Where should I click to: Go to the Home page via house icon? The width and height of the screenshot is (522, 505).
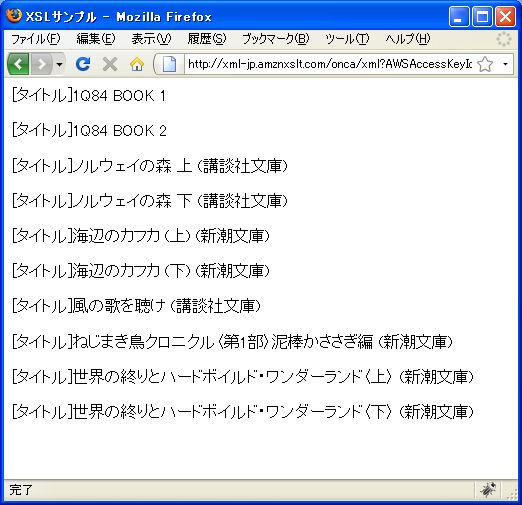[137, 64]
